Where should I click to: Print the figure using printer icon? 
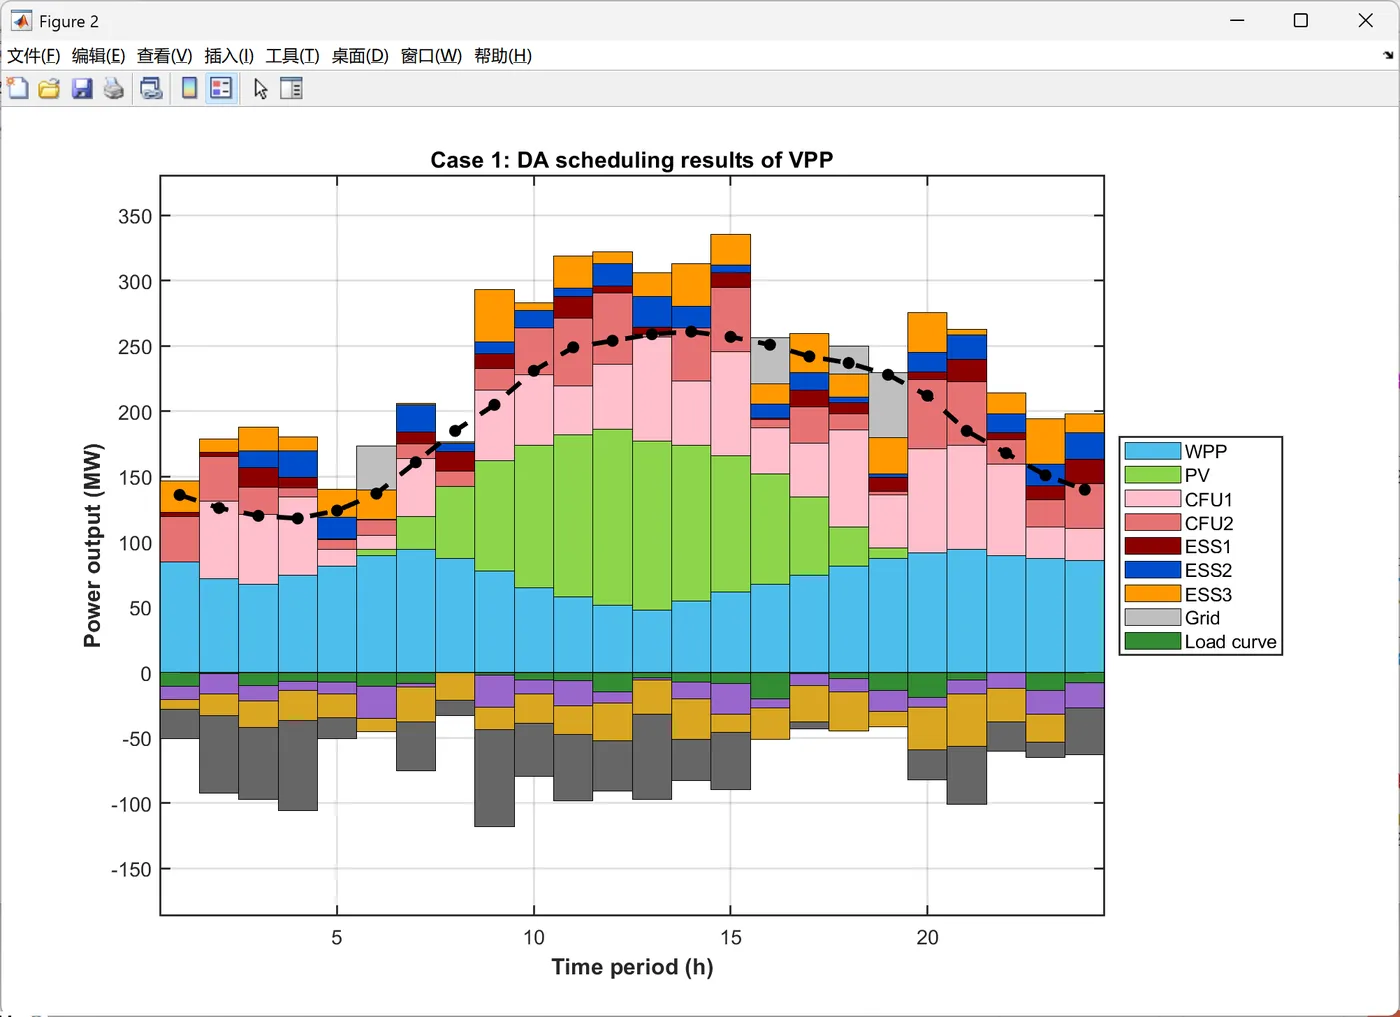pyautogui.click(x=114, y=89)
